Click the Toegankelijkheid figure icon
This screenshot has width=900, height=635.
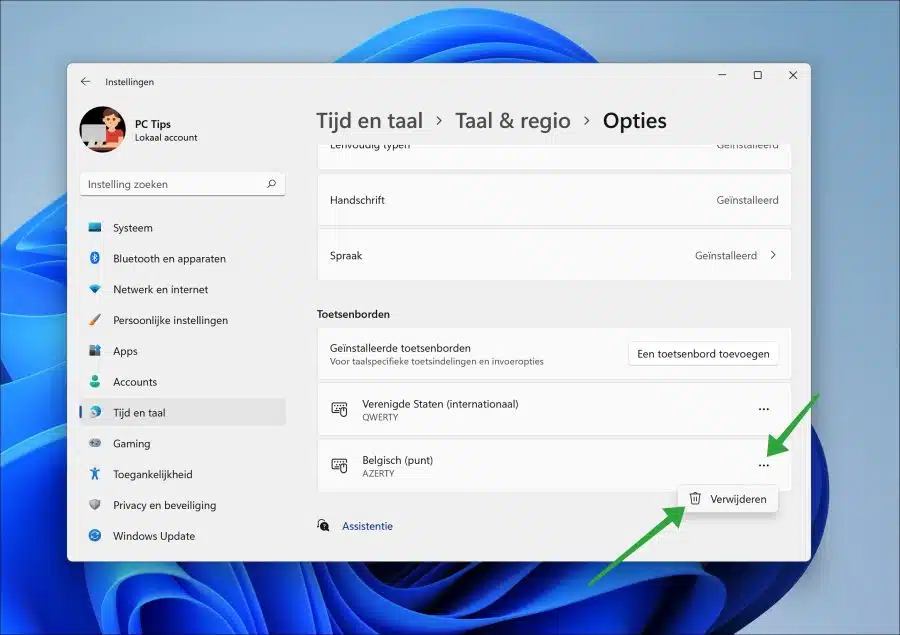coord(95,474)
